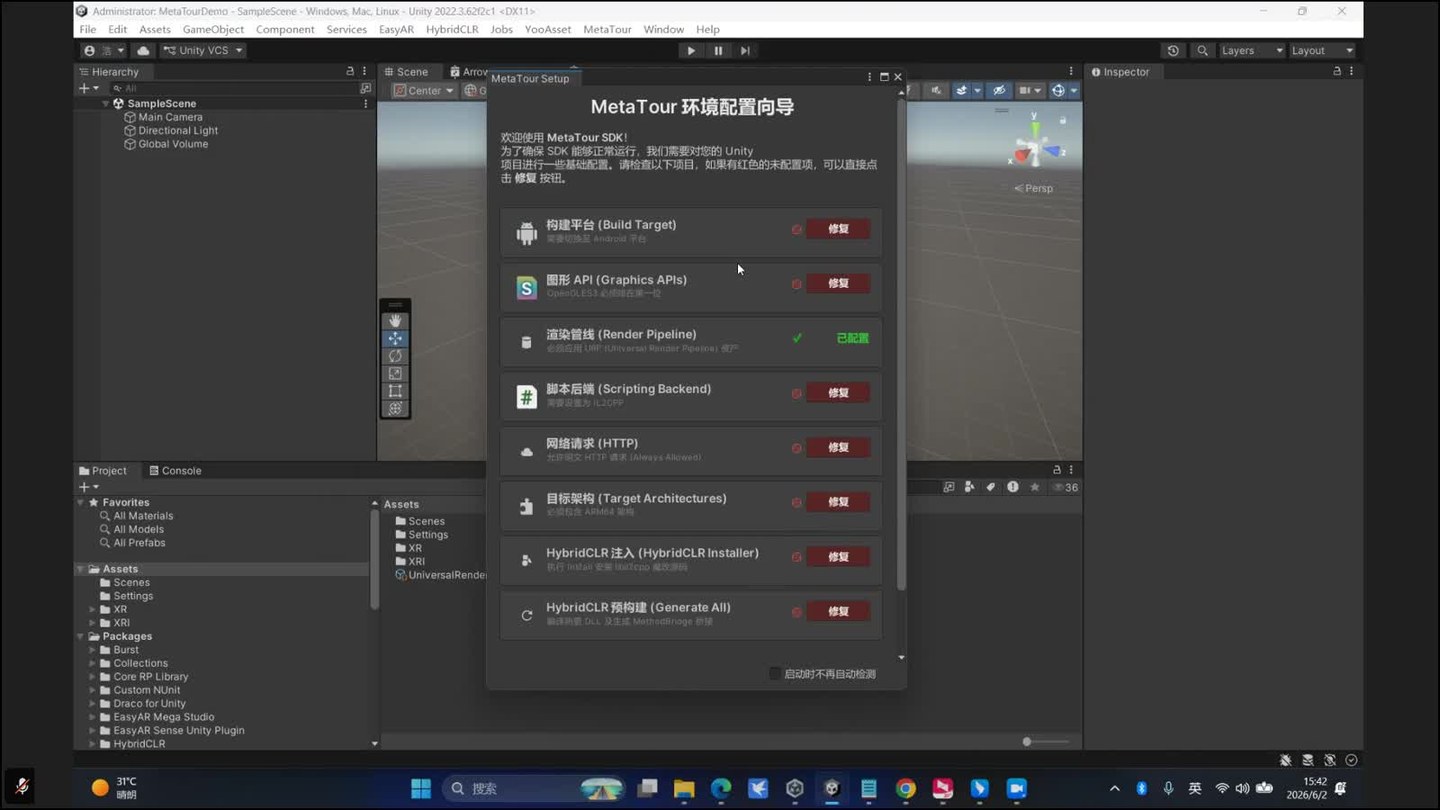Open the Layers dropdown
The width and height of the screenshot is (1440, 810).
[1251, 50]
